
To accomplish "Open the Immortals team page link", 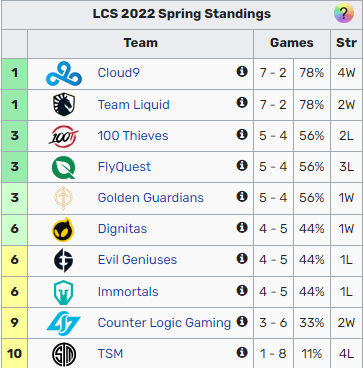I will 128,291.
